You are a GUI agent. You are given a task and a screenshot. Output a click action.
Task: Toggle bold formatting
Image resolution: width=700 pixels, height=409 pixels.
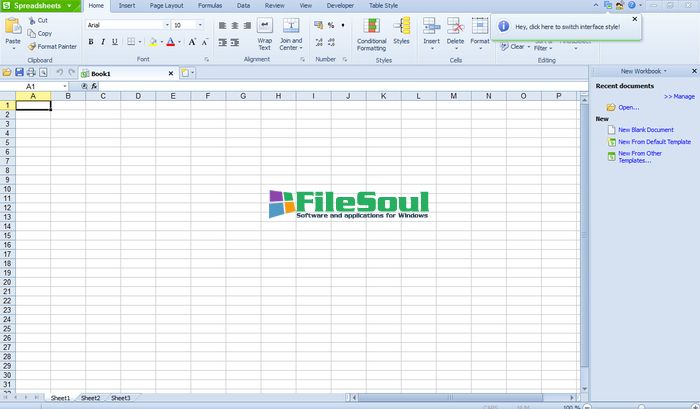tap(90, 42)
